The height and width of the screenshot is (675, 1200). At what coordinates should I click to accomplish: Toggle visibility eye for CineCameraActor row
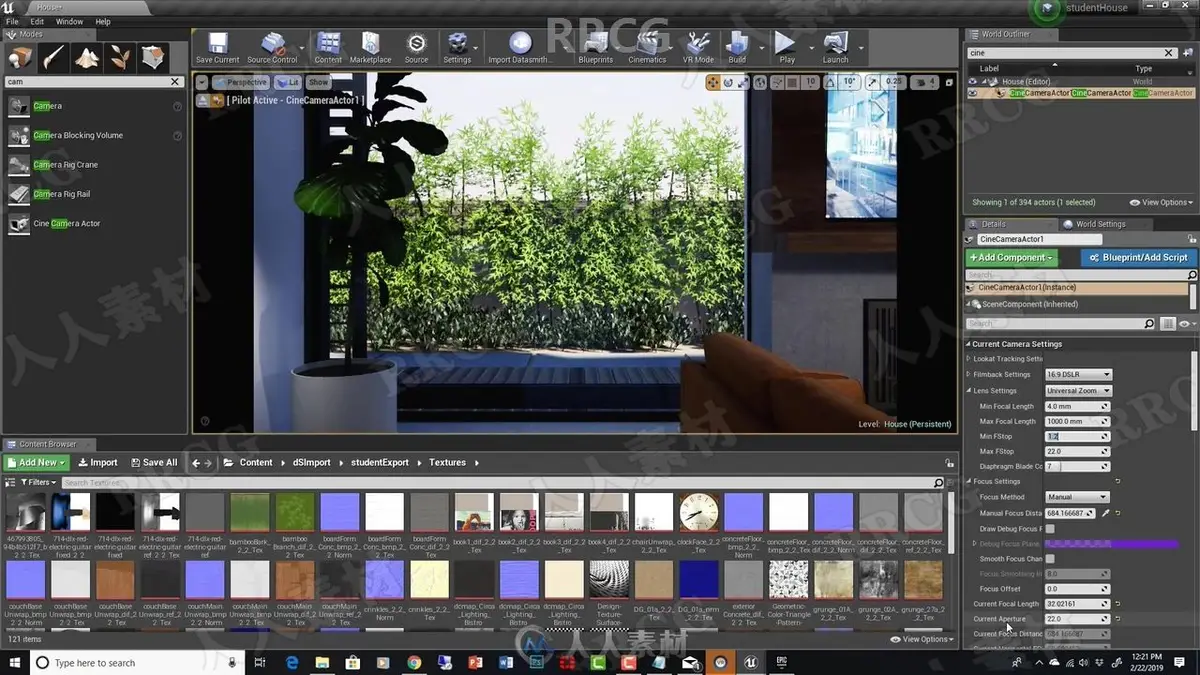click(973, 93)
